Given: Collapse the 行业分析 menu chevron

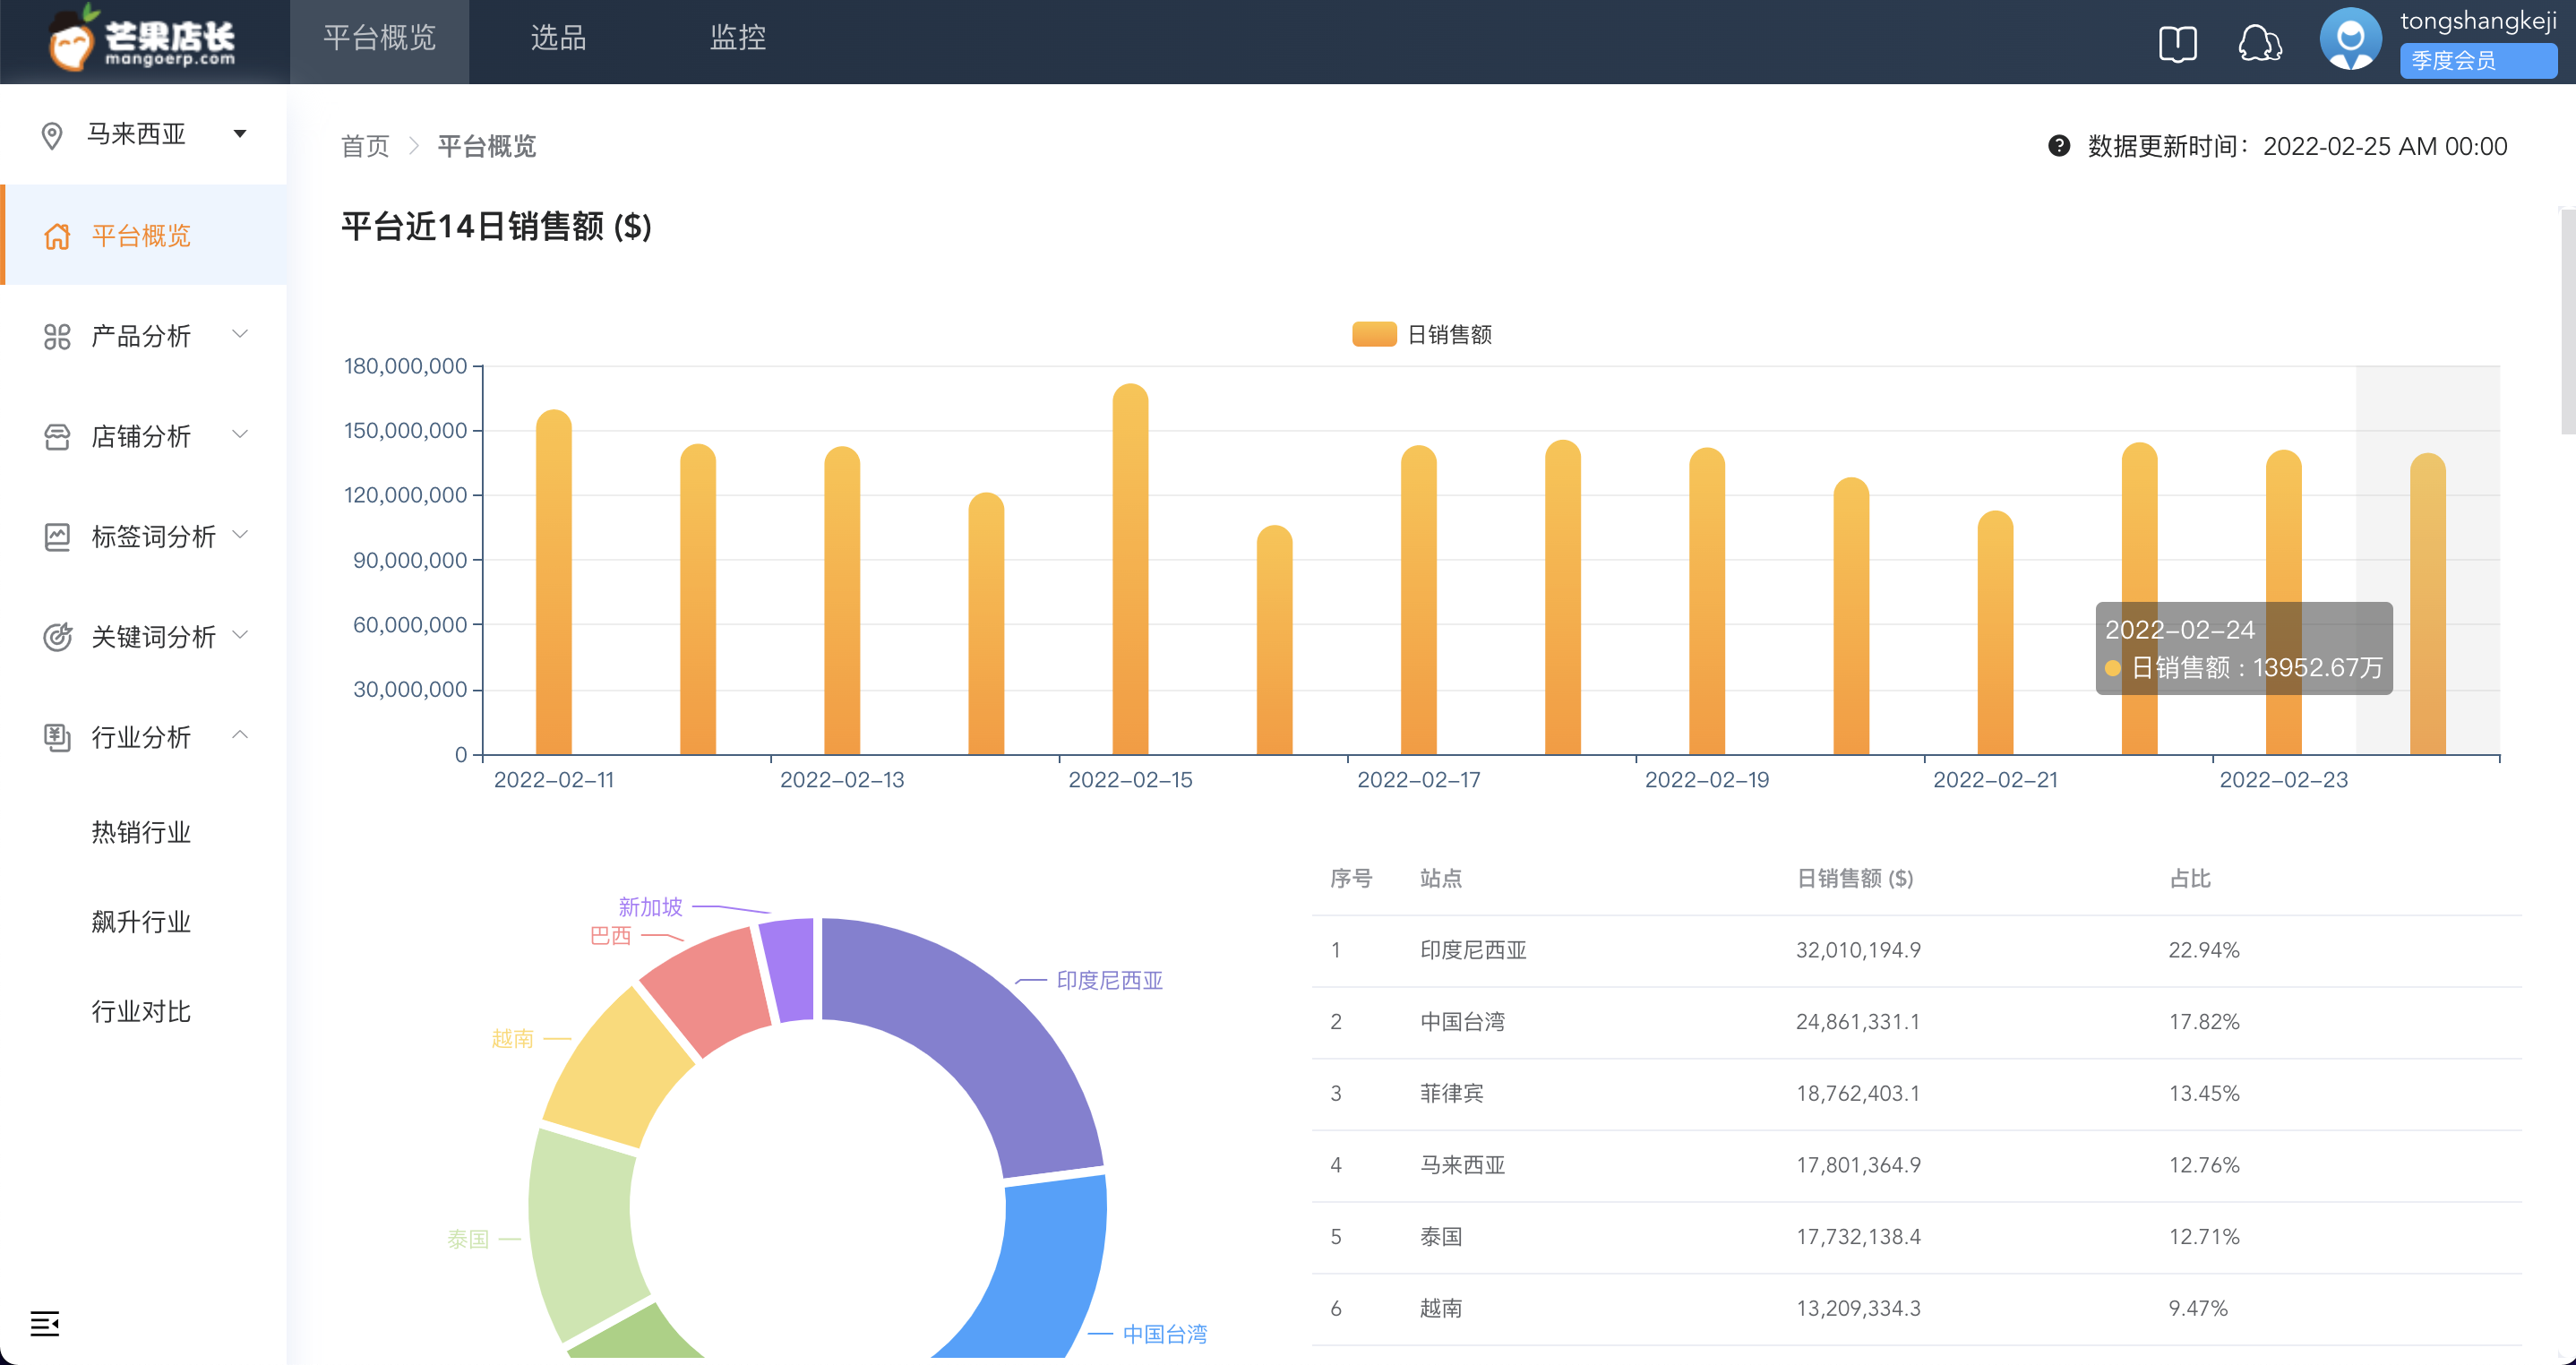Looking at the screenshot, I should [x=240, y=735].
